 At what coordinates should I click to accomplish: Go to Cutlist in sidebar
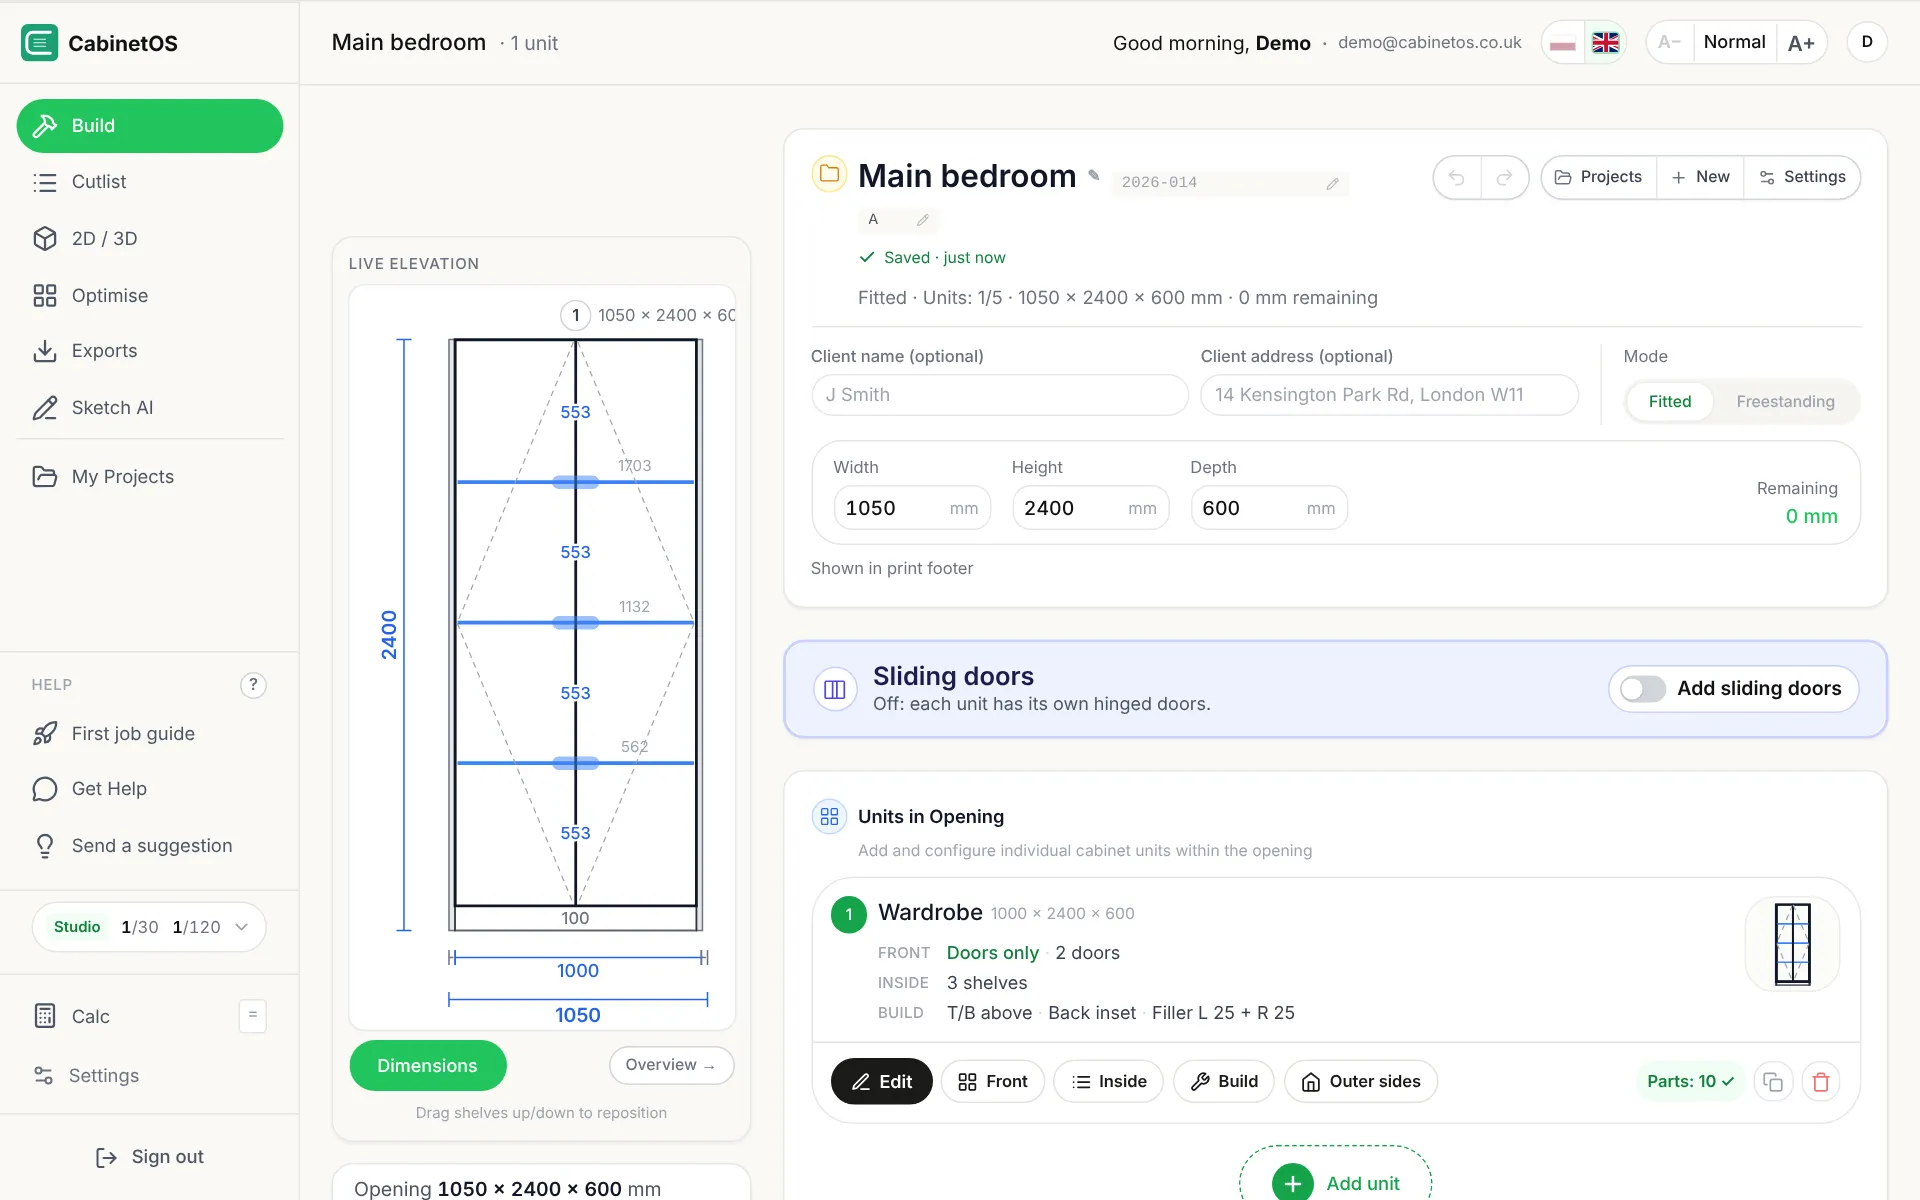click(x=150, y=182)
